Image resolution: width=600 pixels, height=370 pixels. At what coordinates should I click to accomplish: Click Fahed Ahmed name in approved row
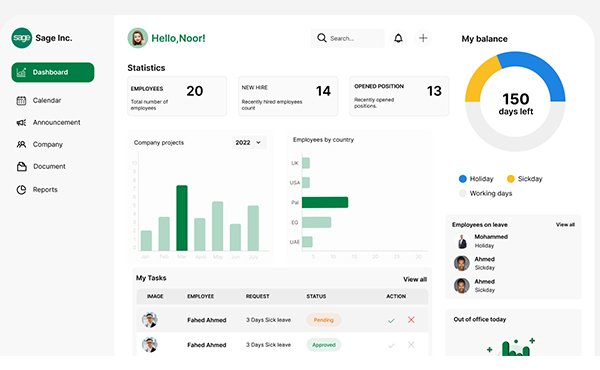pyautogui.click(x=207, y=345)
